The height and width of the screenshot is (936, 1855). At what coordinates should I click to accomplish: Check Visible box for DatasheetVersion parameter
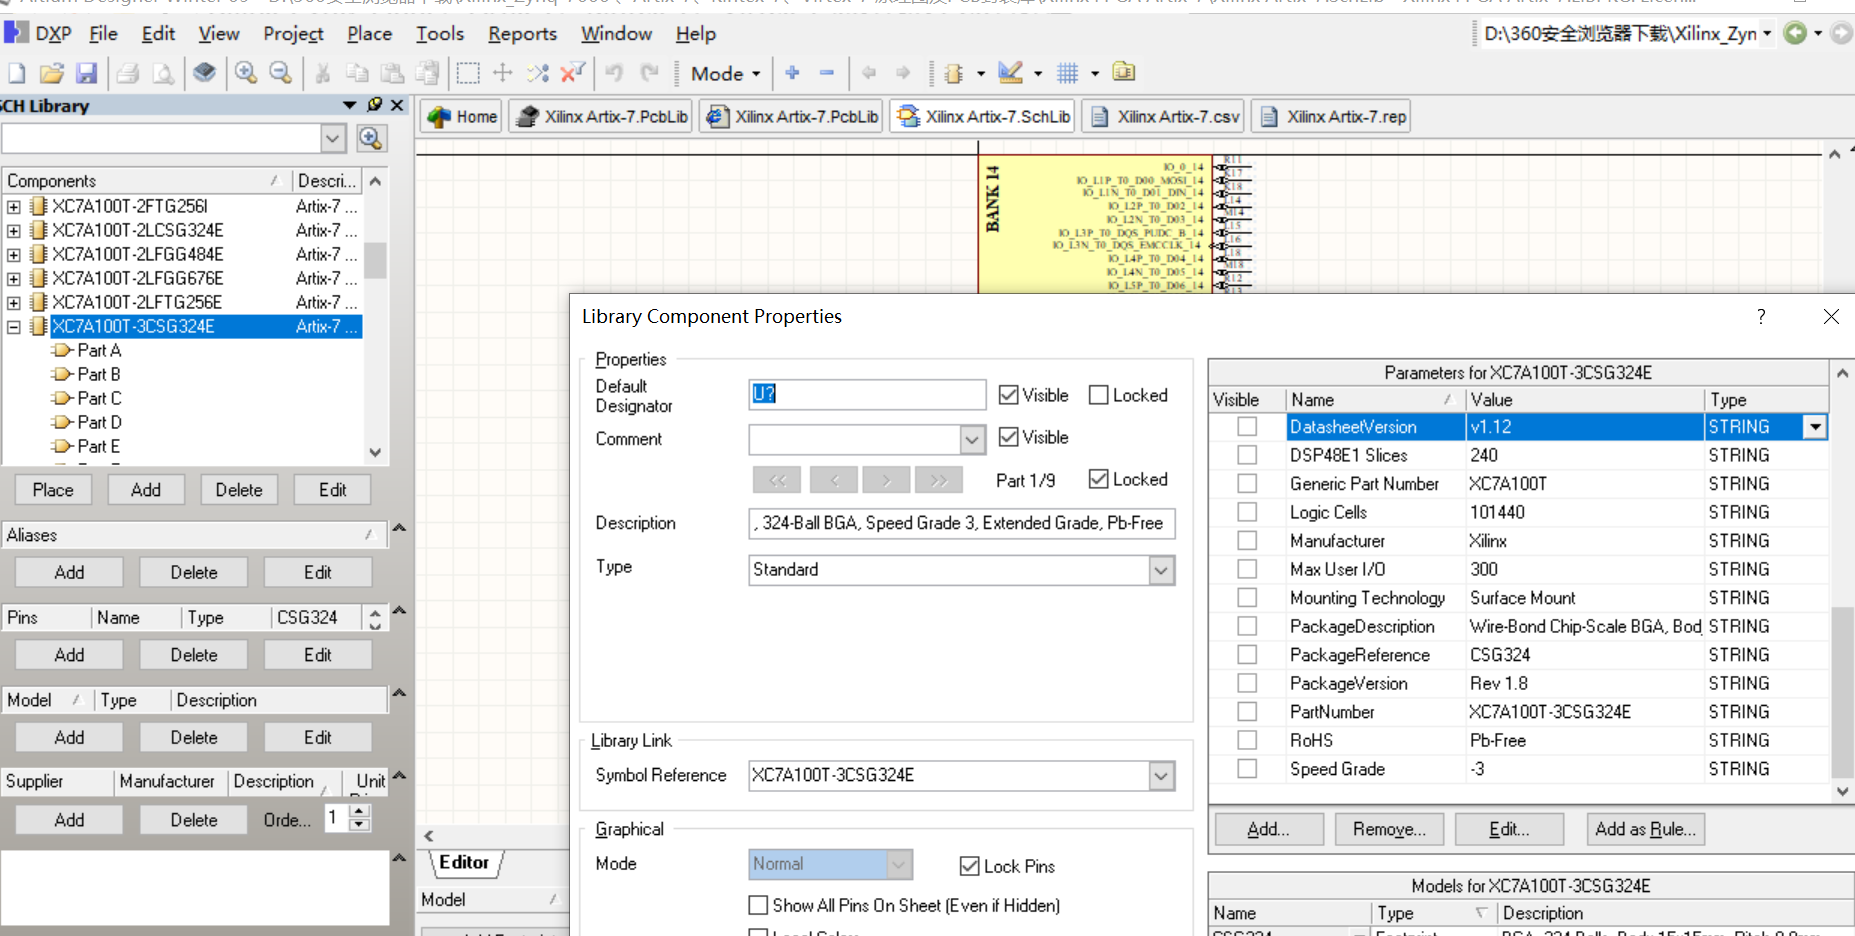point(1247,427)
